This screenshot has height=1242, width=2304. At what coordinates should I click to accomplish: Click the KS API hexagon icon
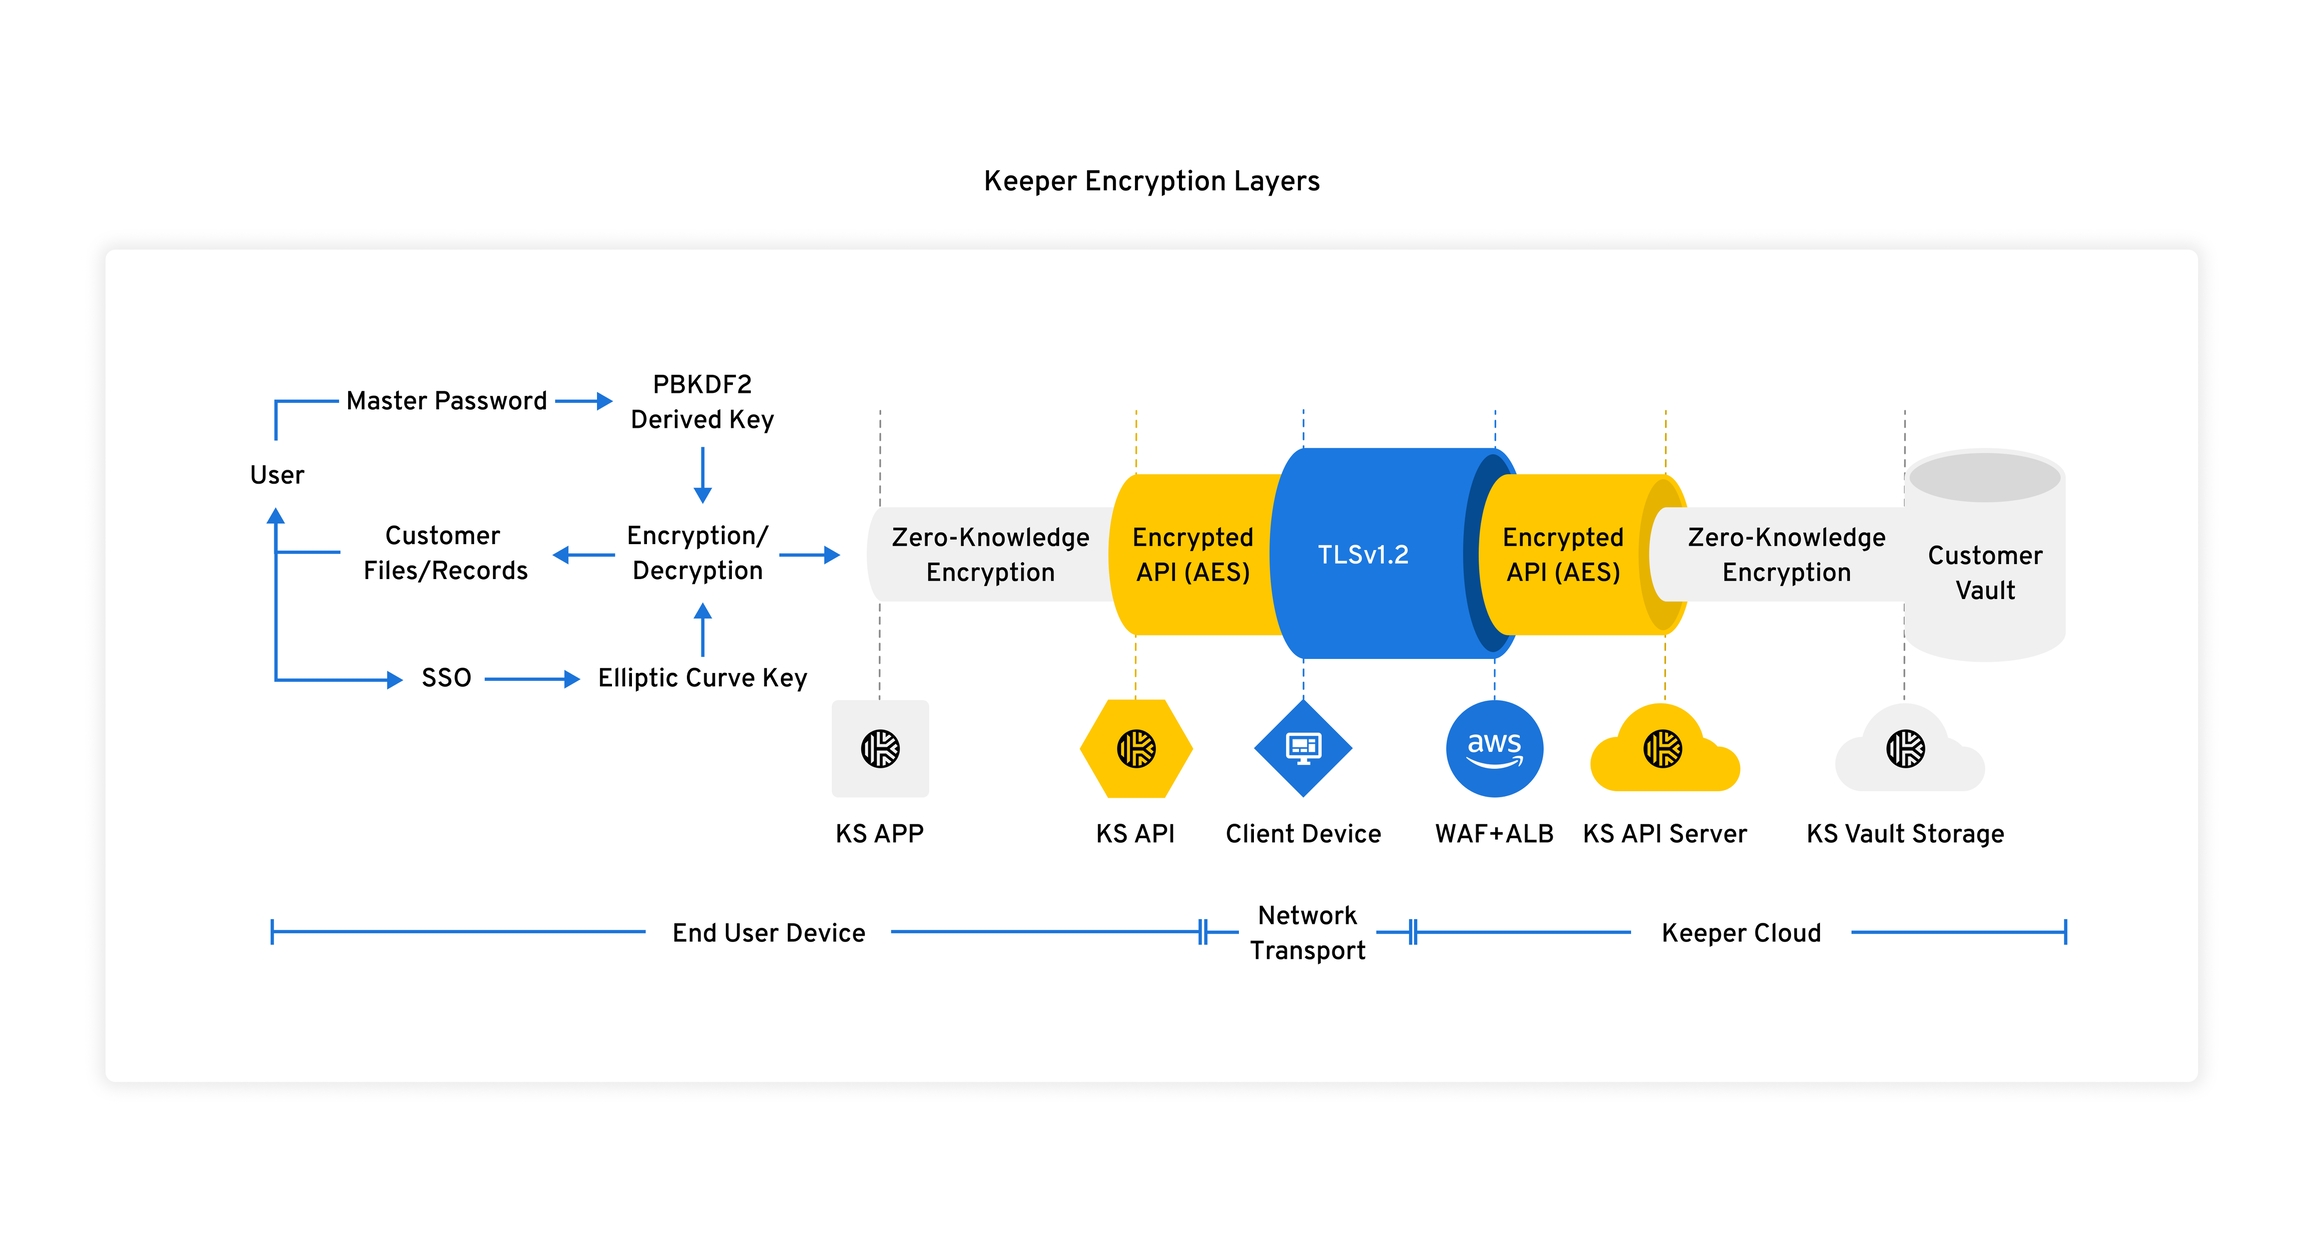(1136, 748)
